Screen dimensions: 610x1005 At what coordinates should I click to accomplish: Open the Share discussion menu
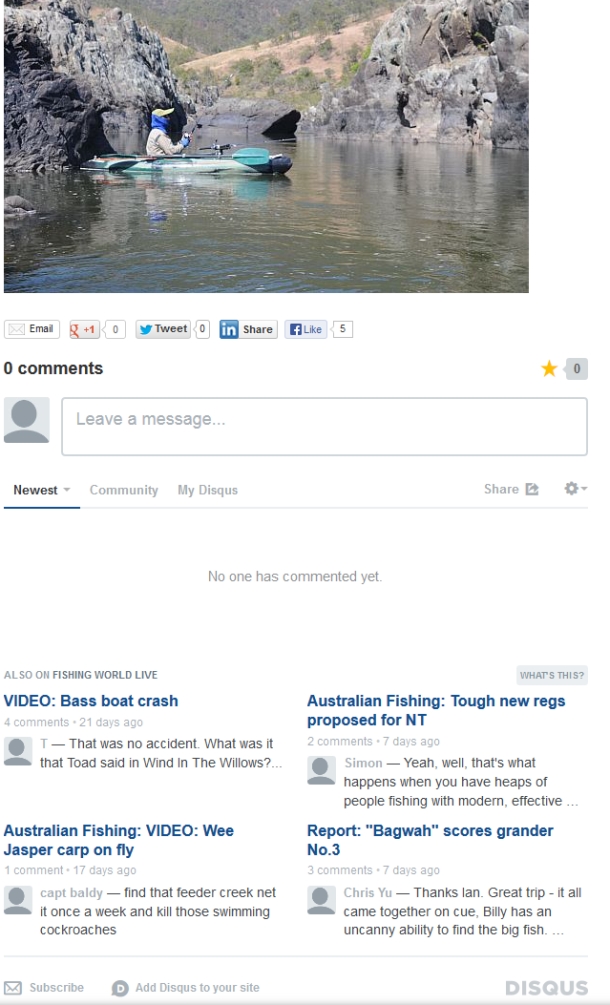(x=511, y=489)
